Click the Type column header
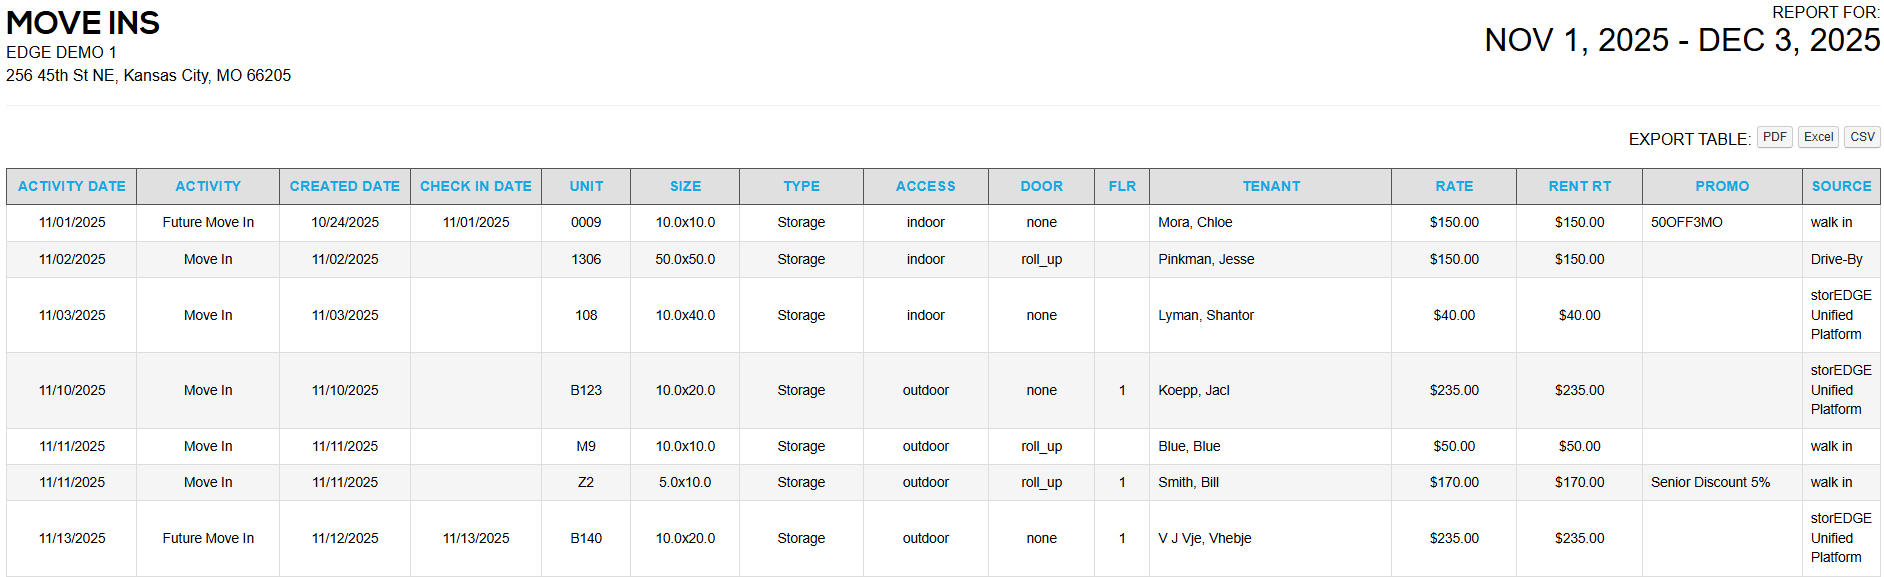Image resolution: width=1884 pixels, height=577 pixels. tap(801, 186)
